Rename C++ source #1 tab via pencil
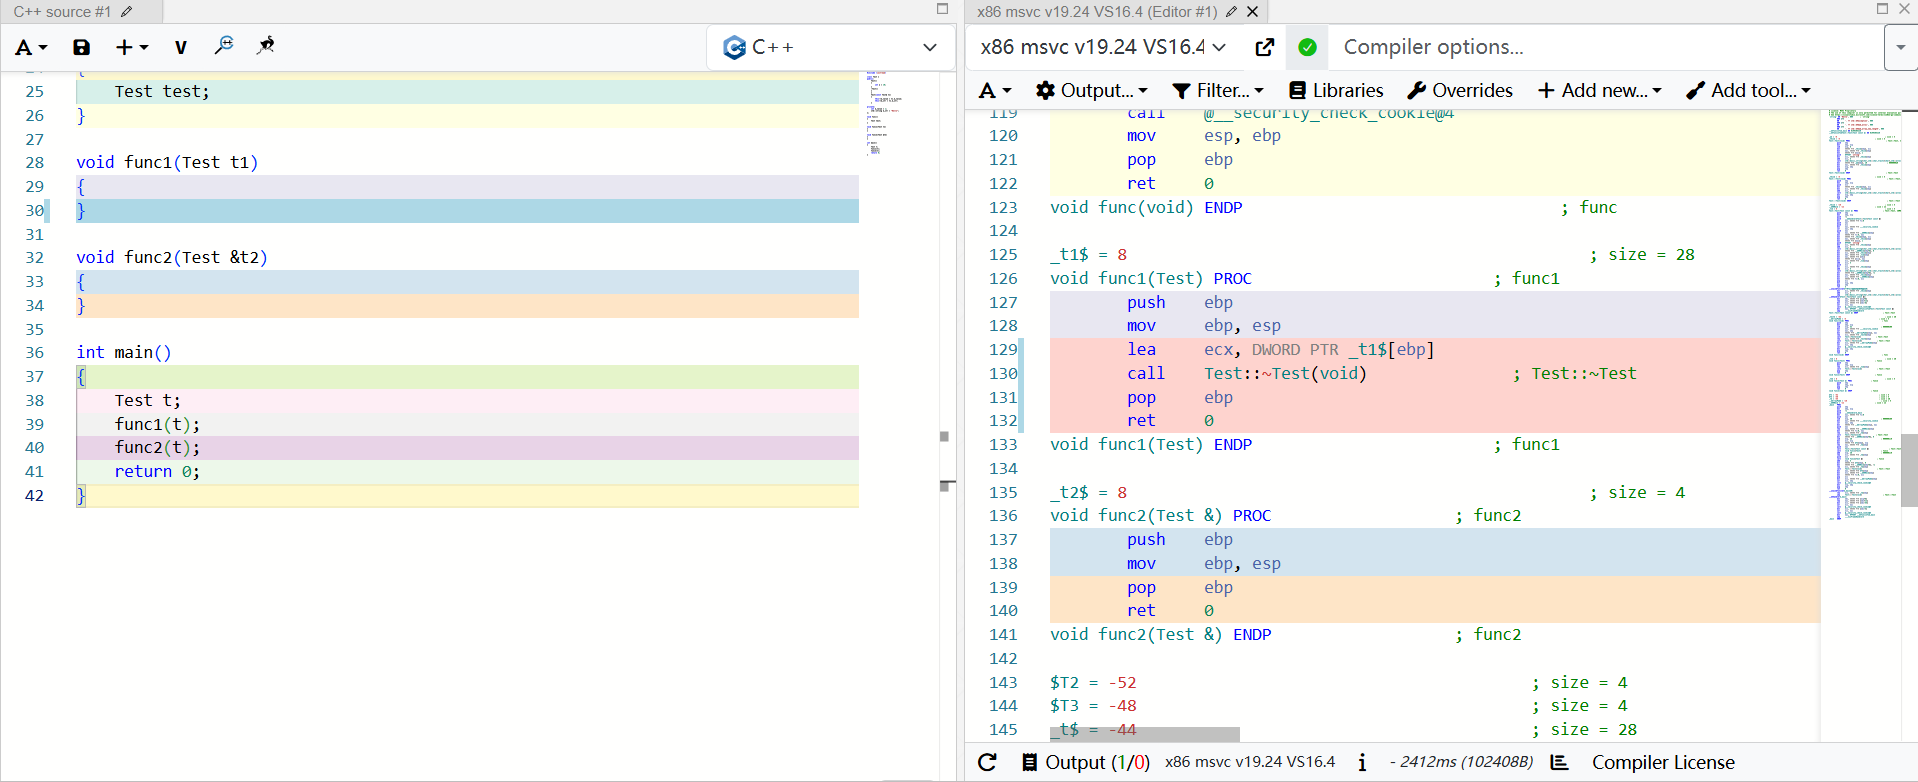 126,12
